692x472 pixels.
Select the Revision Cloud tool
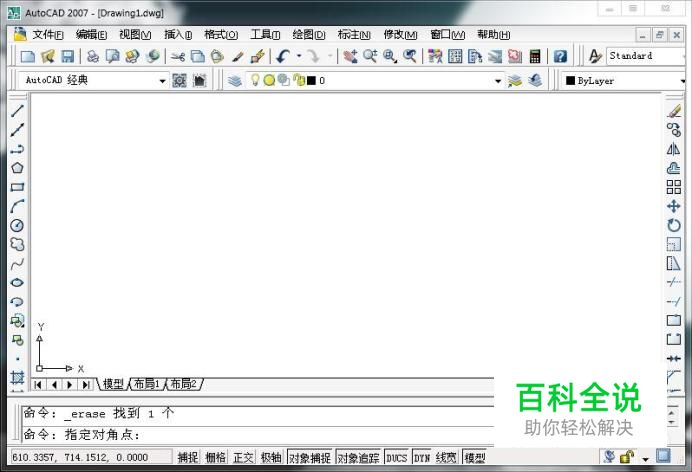click(x=17, y=244)
